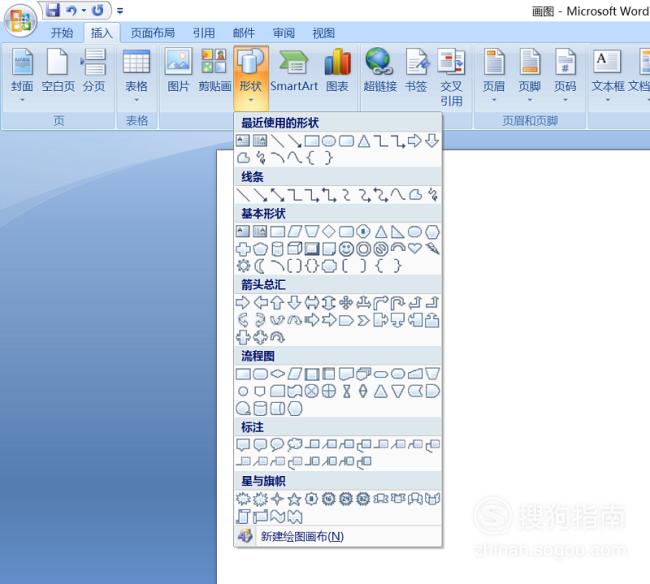Save the document via Quick Access toolbar
Screen dimensions: 650x584
tap(53, 10)
